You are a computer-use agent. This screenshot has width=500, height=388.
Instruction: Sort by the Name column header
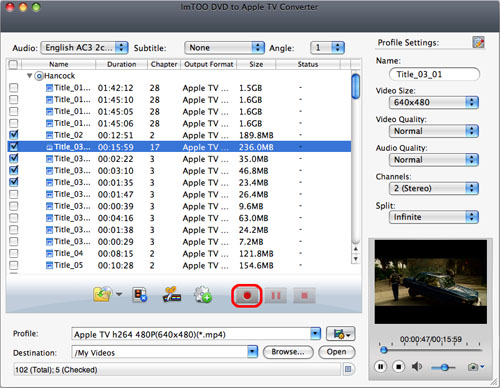tap(59, 64)
